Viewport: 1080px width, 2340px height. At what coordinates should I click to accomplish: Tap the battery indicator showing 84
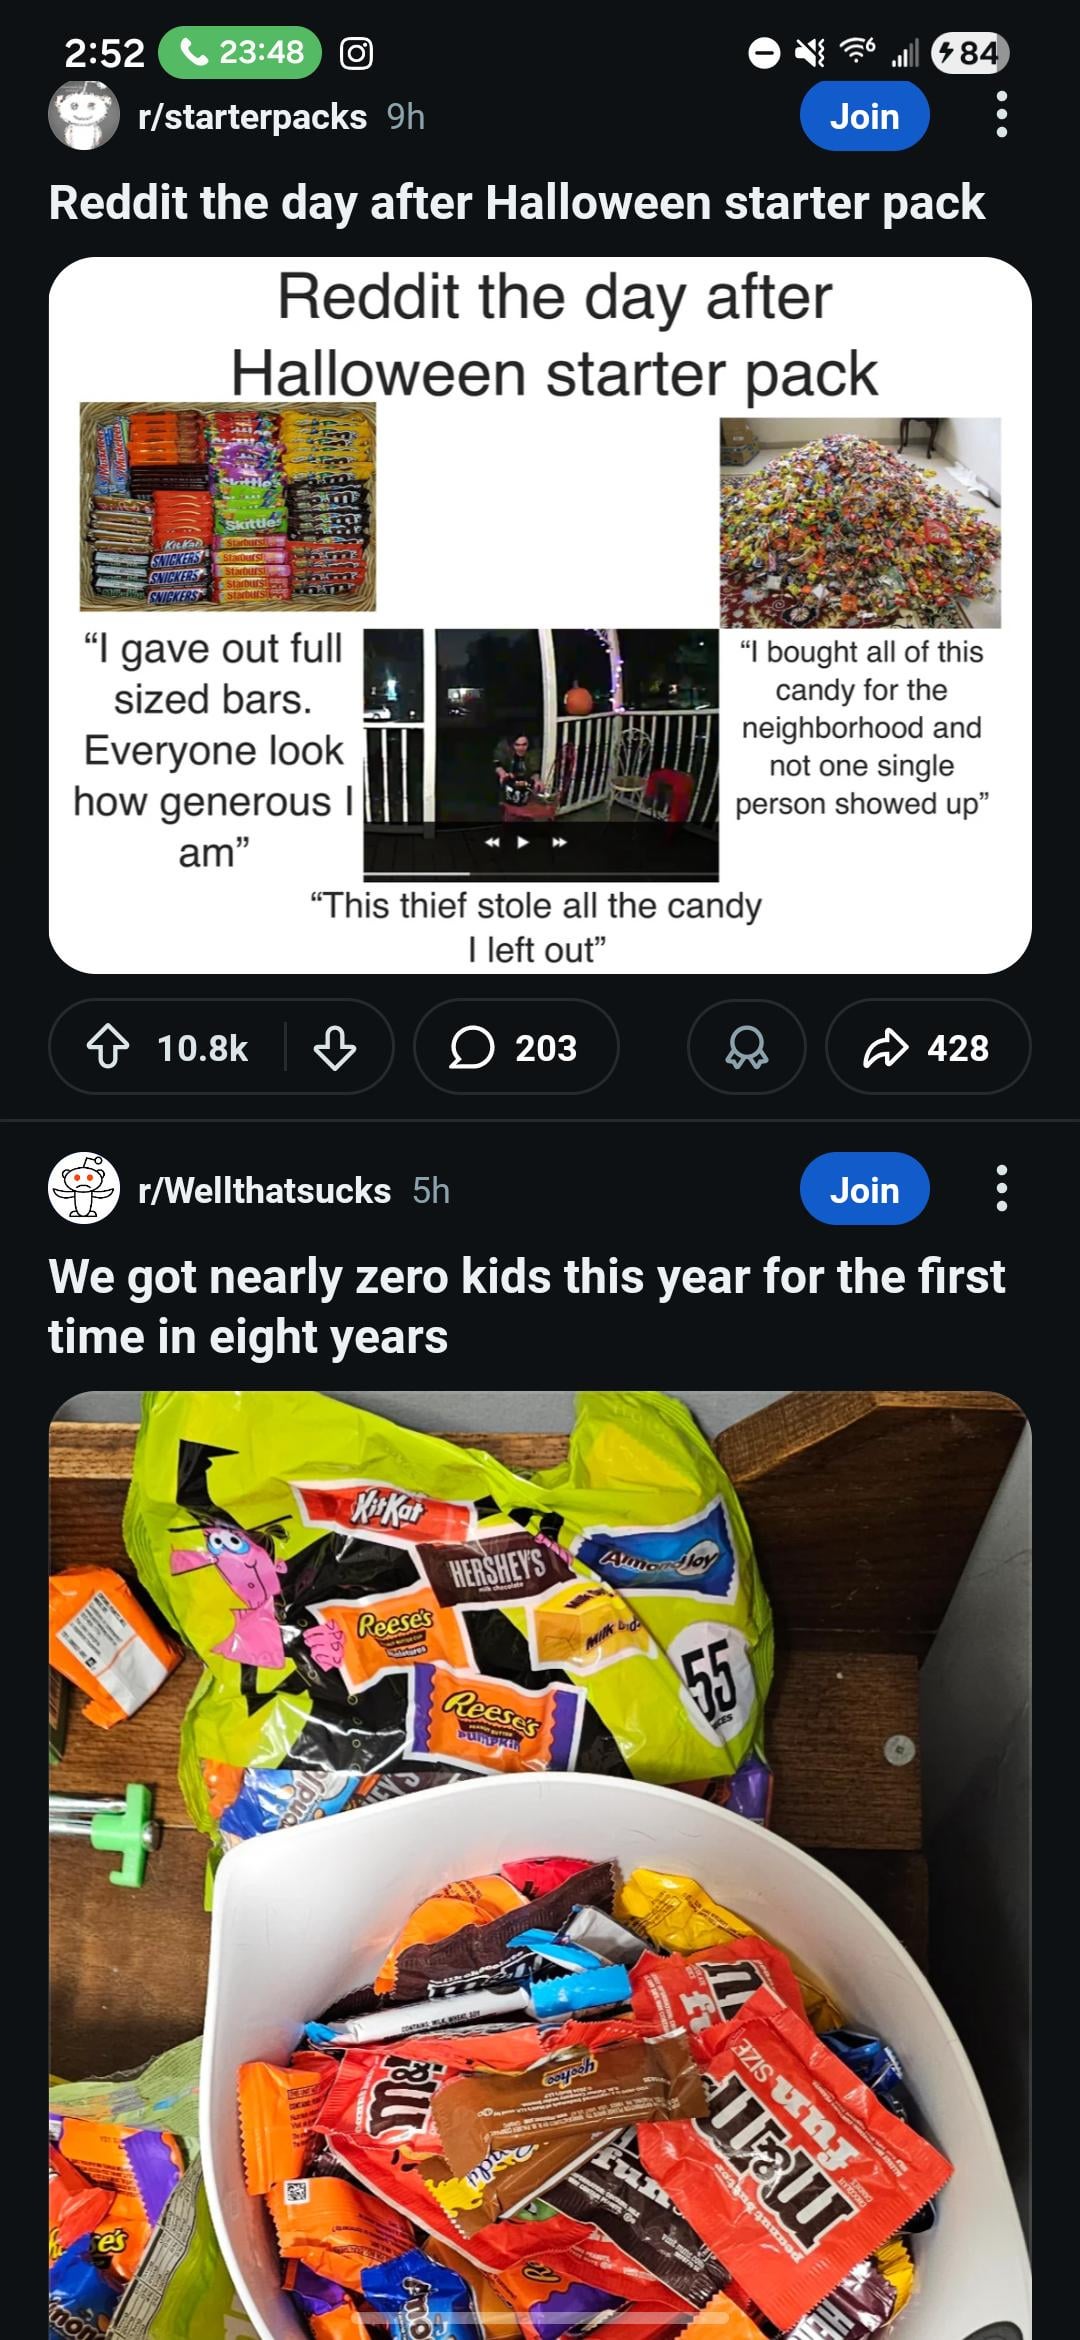tap(970, 52)
